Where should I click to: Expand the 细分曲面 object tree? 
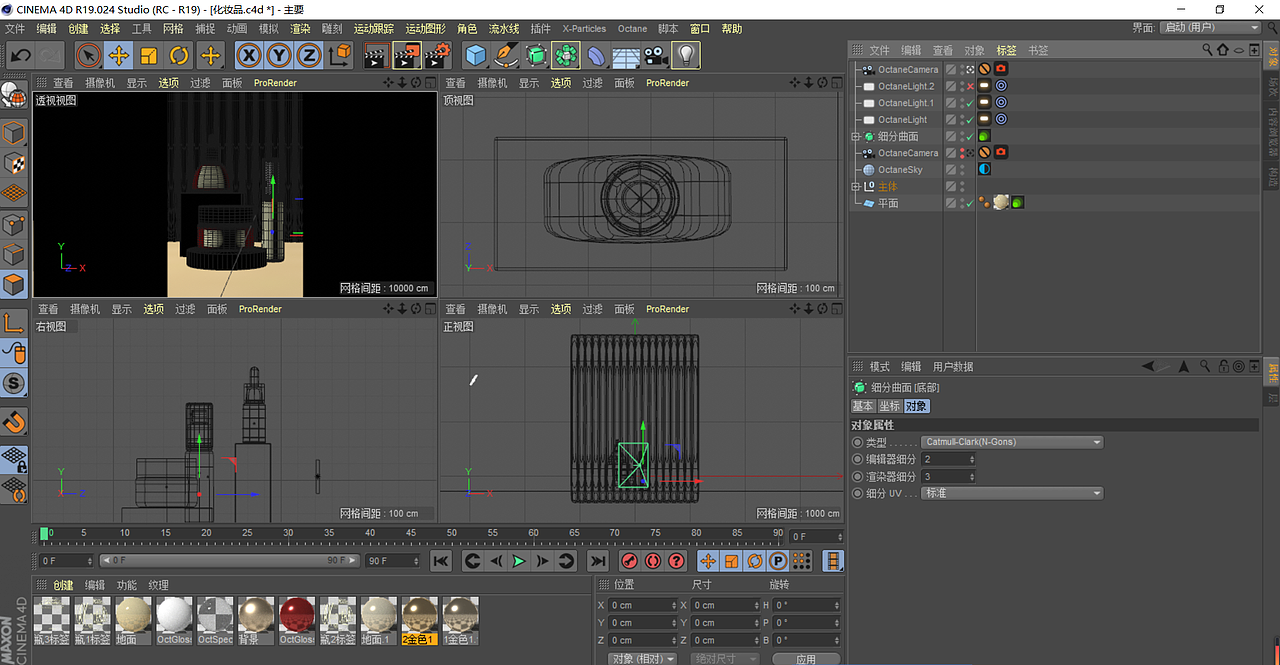click(x=855, y=136)
